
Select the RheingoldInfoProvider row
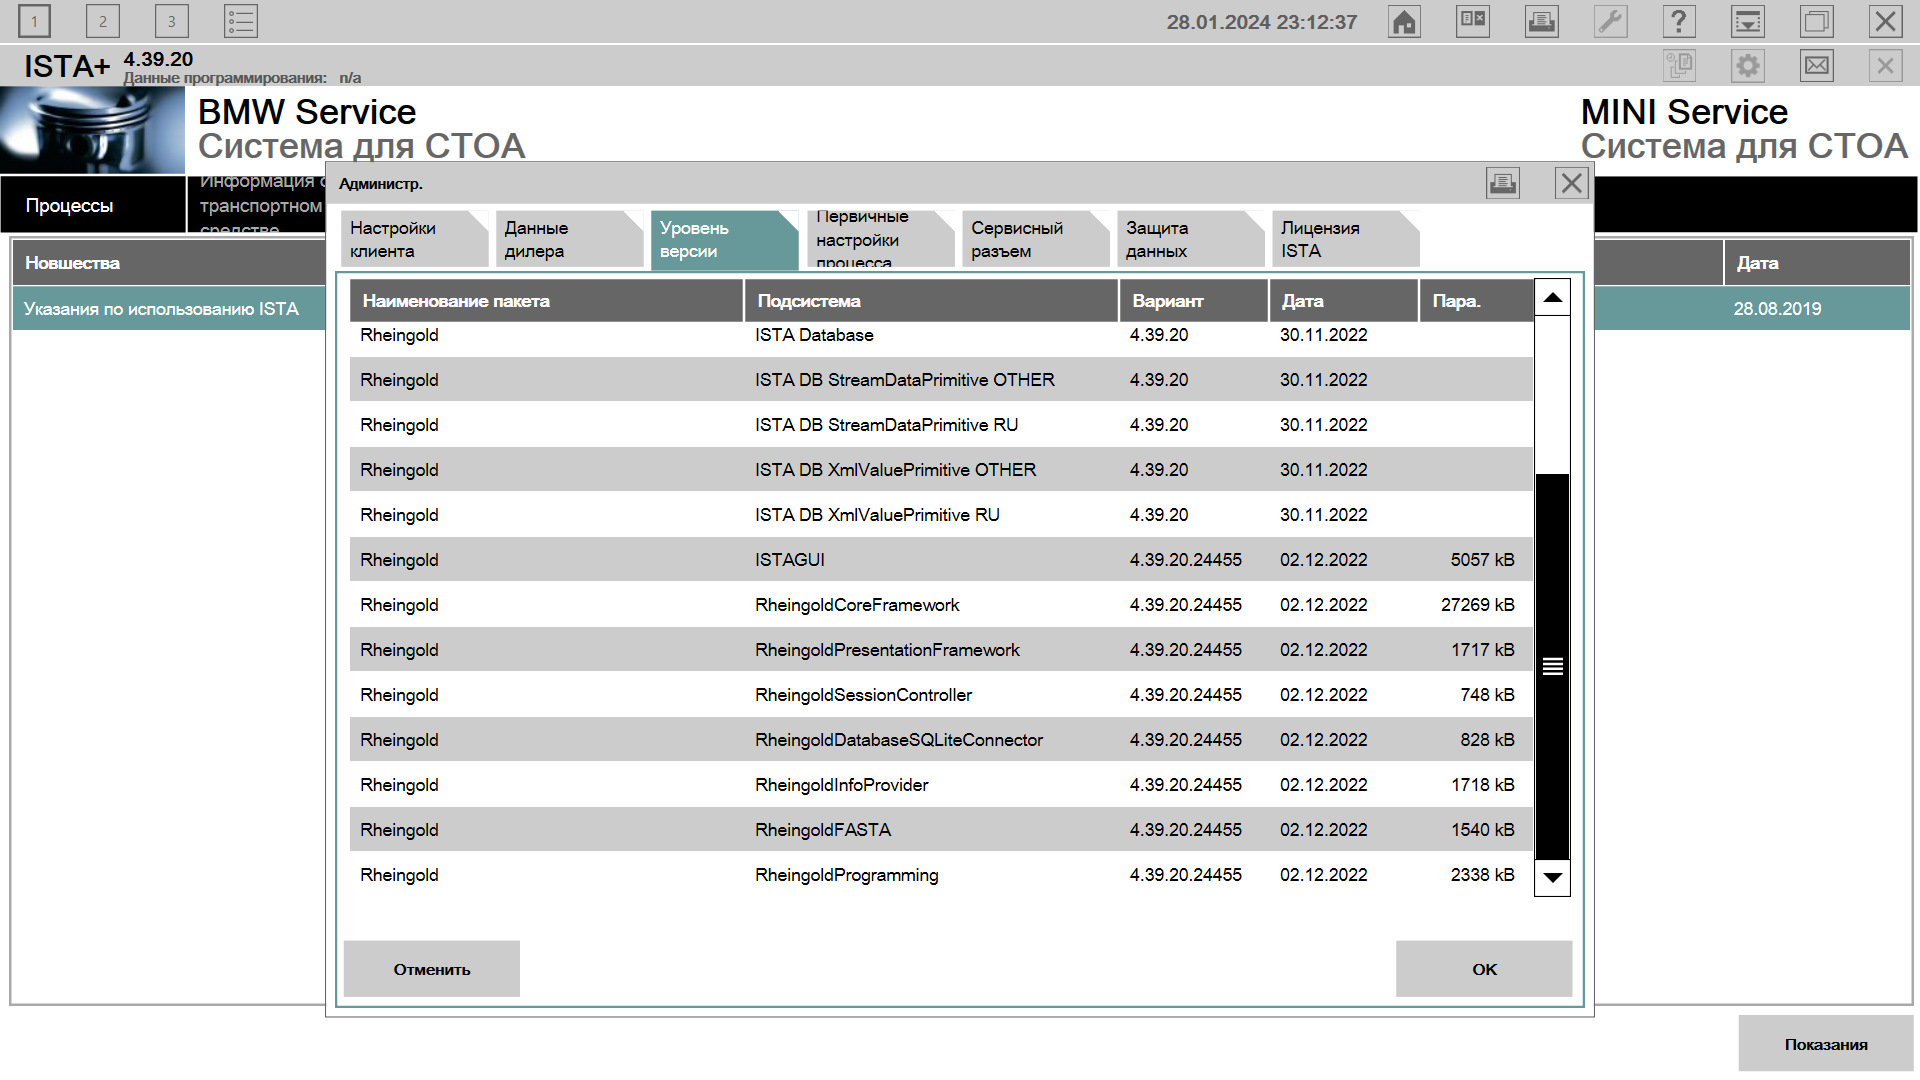[941, 785]
